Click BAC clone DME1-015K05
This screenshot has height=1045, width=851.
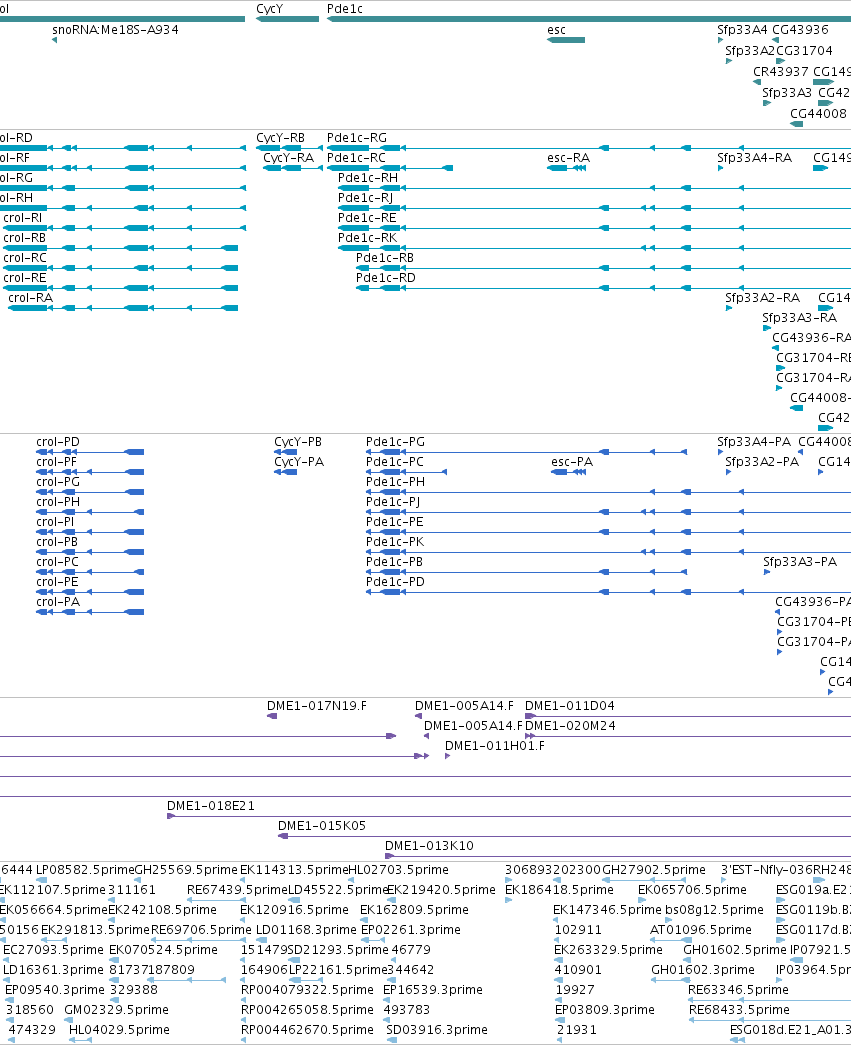point(322,826)
